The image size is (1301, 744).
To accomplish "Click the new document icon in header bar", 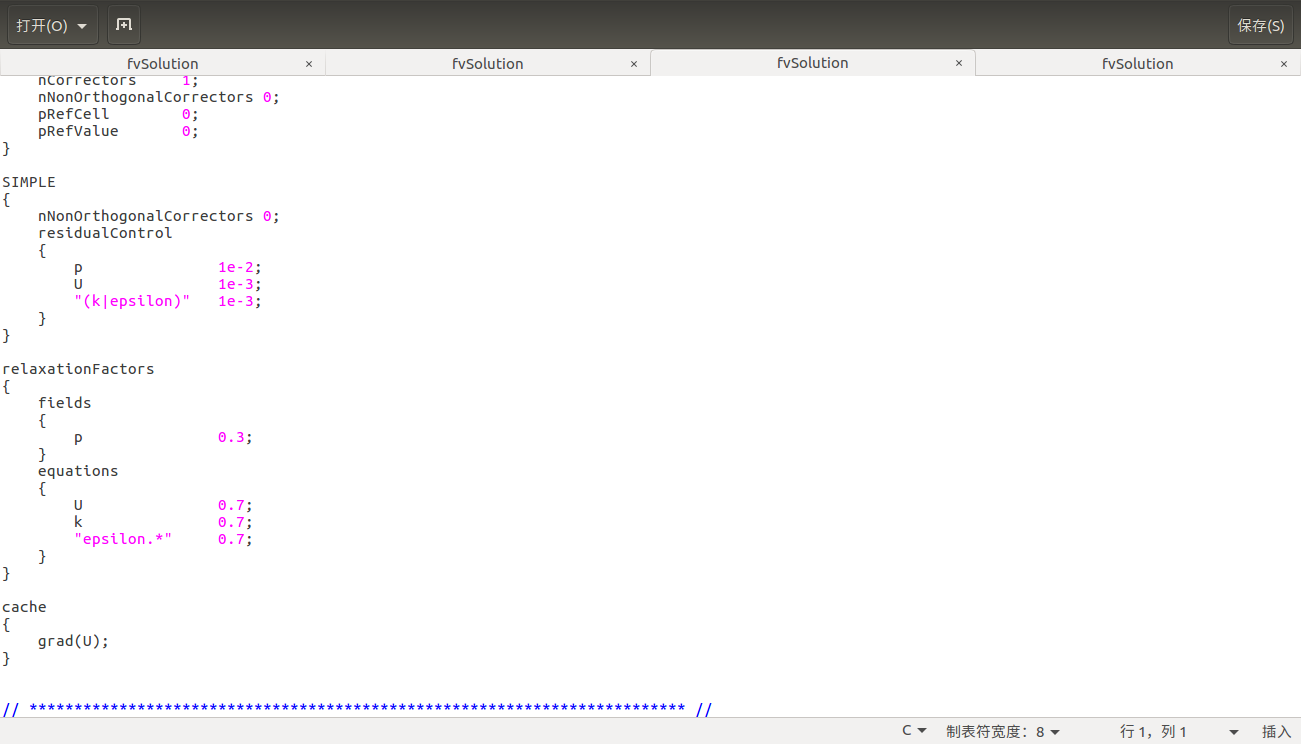I will tap(123, 25).
